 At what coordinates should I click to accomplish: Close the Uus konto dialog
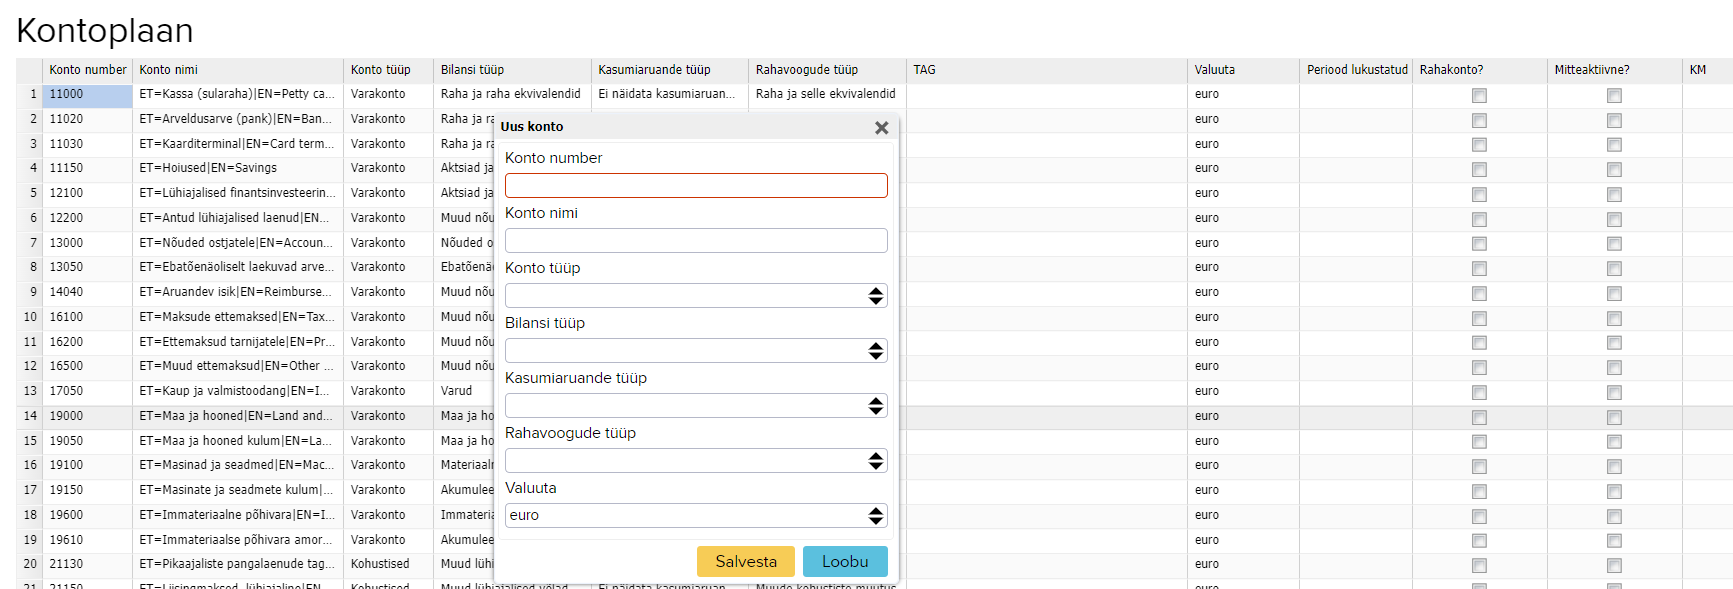tap(881, 128)
